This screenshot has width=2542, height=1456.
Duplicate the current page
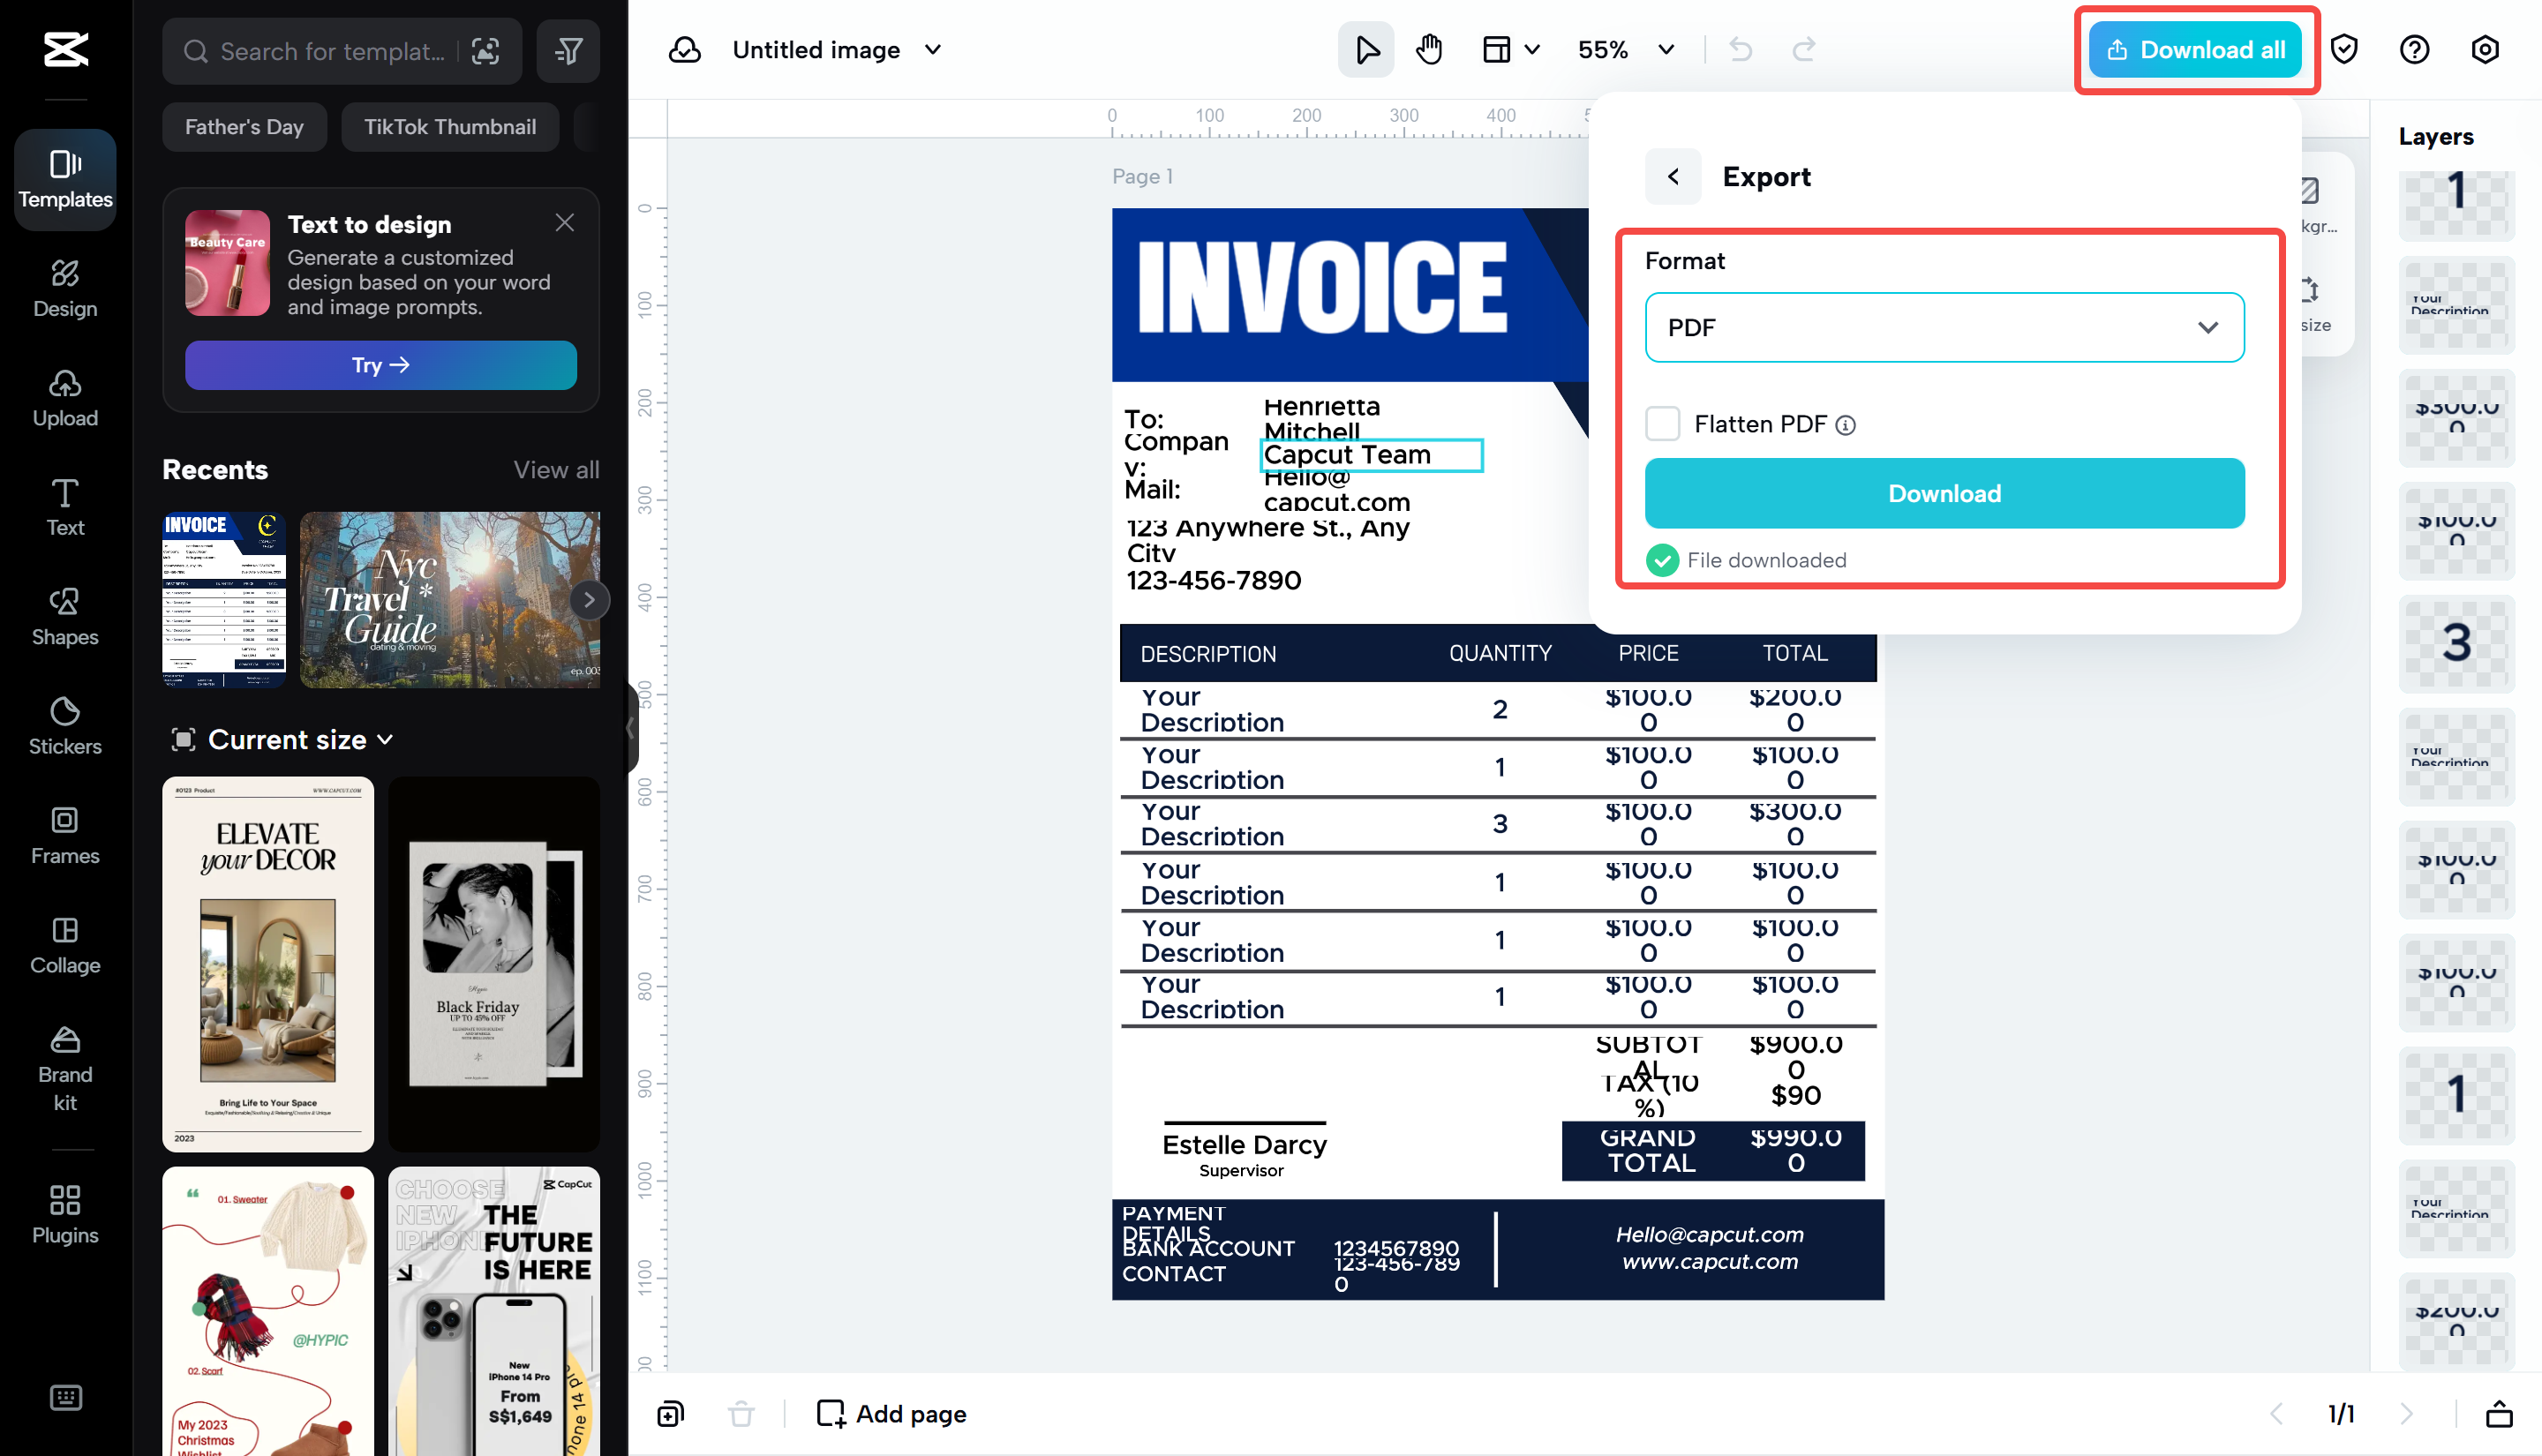668,1413
